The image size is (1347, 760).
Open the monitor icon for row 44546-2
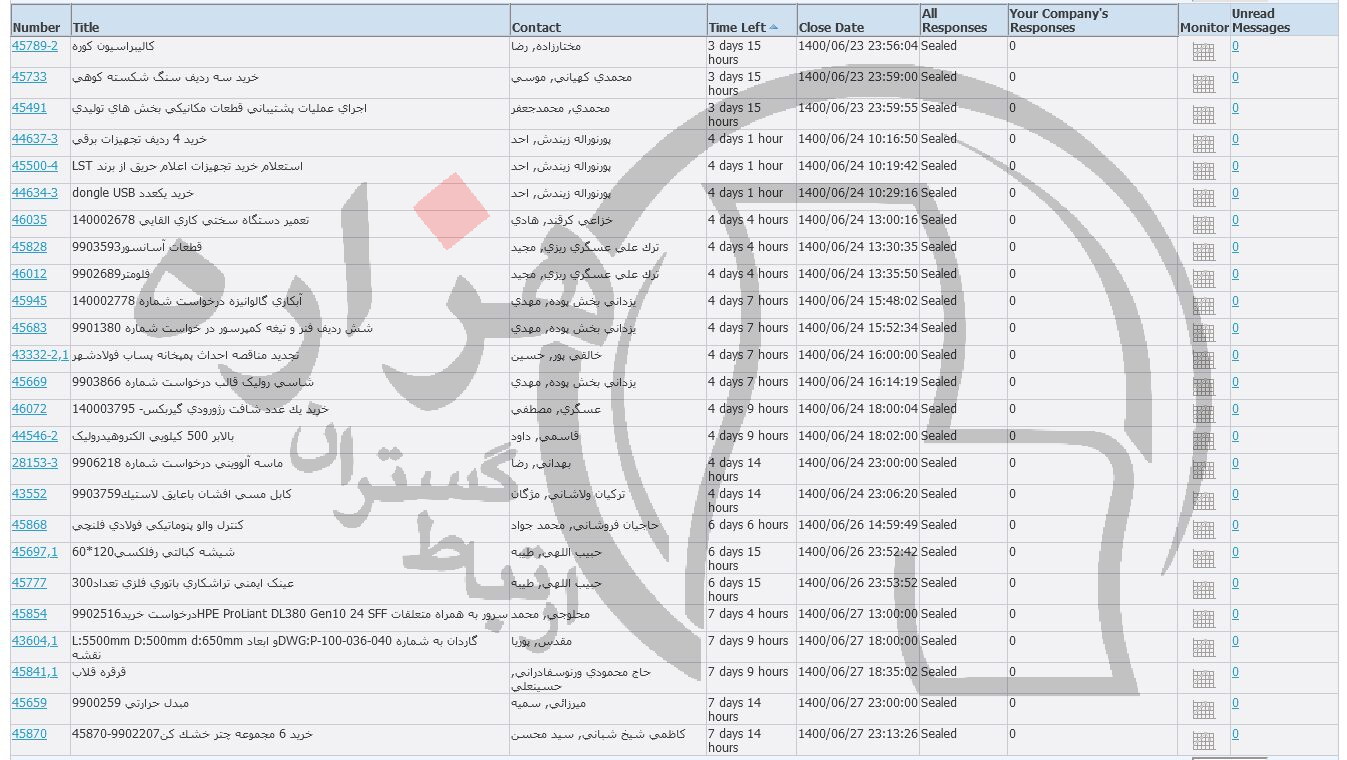point(1203,441)
